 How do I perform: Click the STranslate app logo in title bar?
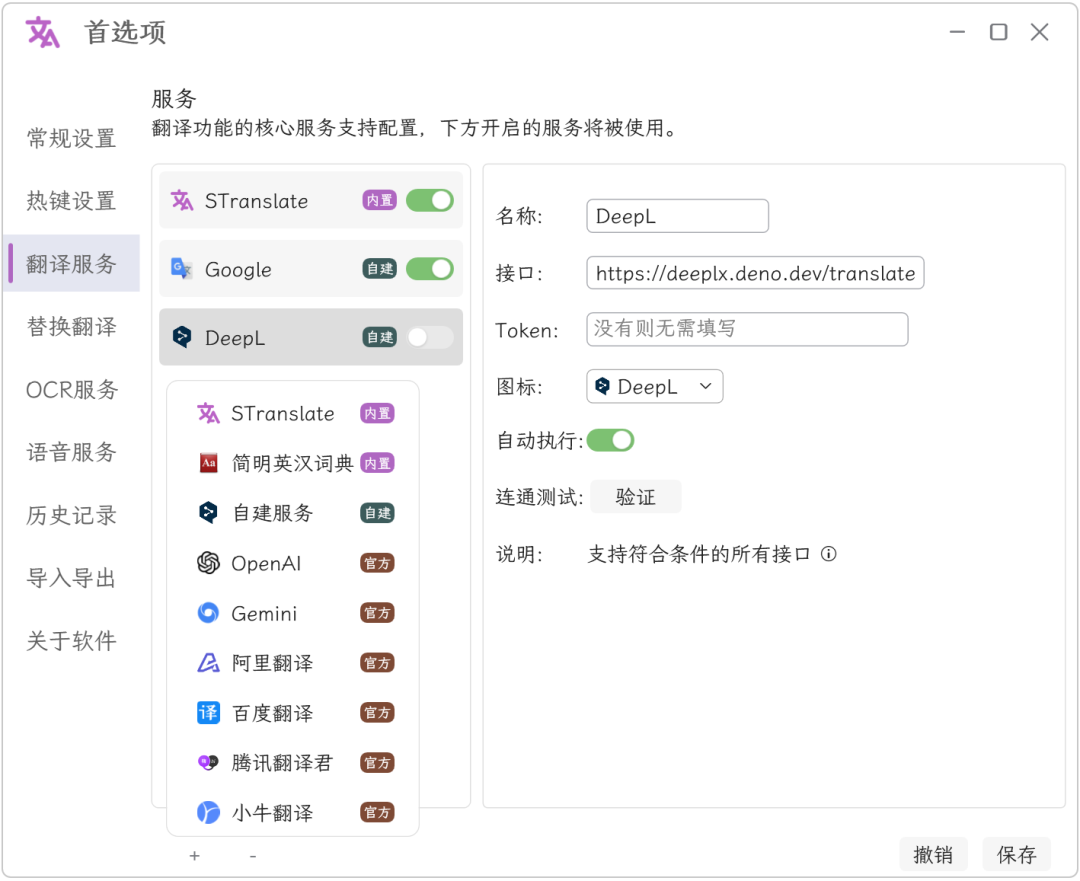tap(43, 32)
